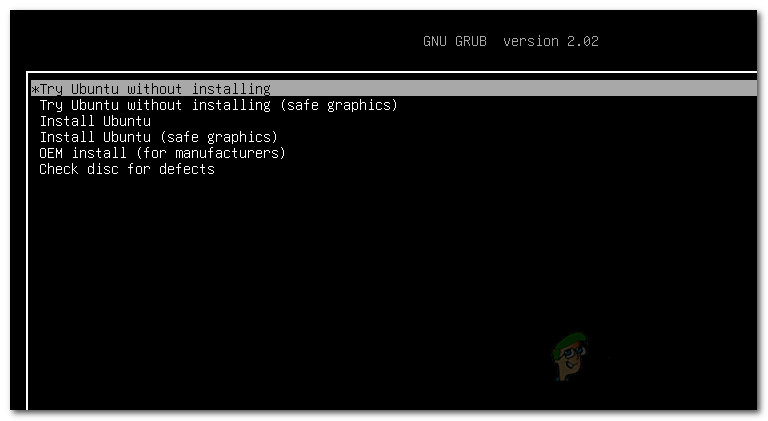Choose Check disc for defects option
Image resolution: width=768 pixels, height=421 pixels.
tap(127, 169)
